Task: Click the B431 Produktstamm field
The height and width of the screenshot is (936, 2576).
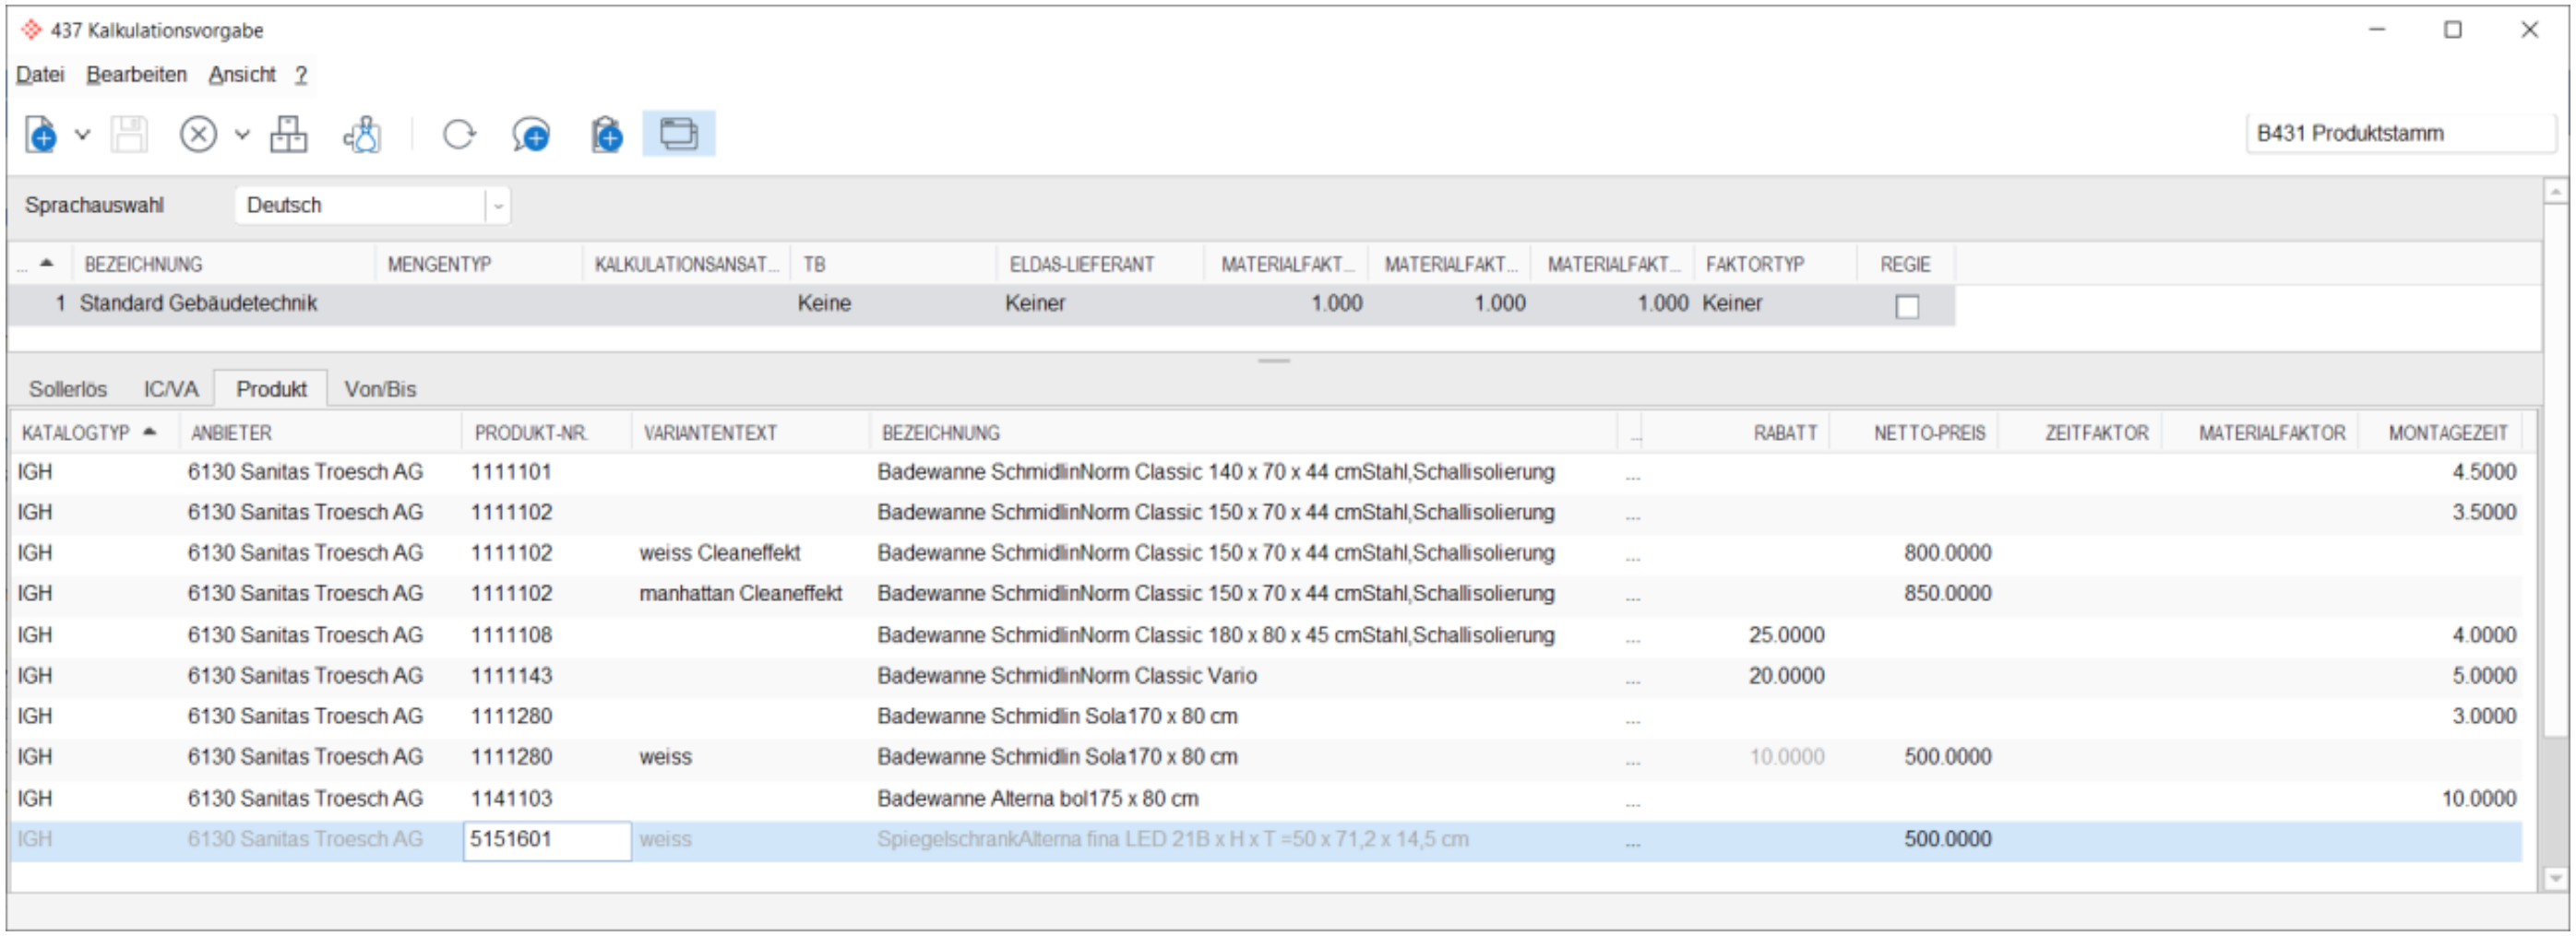Action: [x=2399, y=134]
